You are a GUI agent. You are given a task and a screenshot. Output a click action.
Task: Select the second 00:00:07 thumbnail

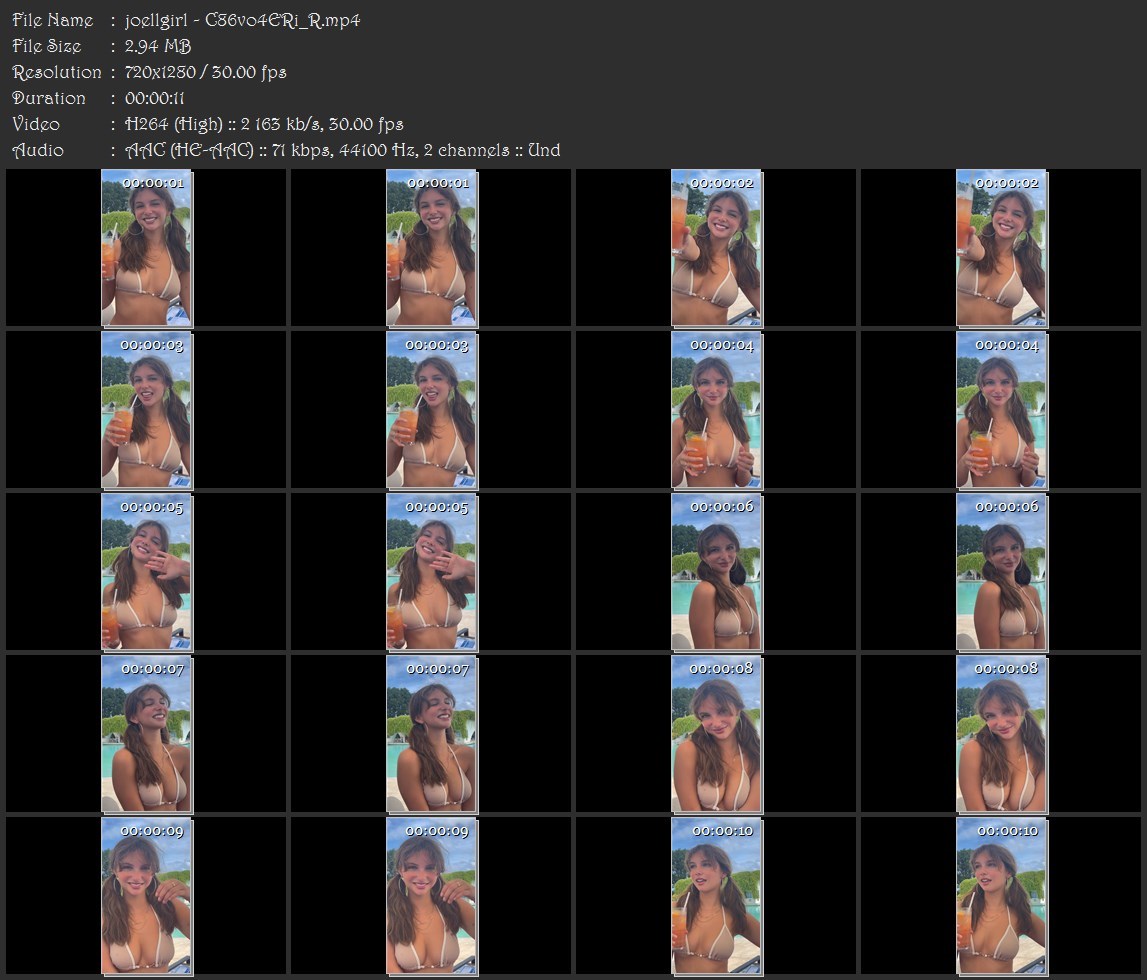(432, 734)
